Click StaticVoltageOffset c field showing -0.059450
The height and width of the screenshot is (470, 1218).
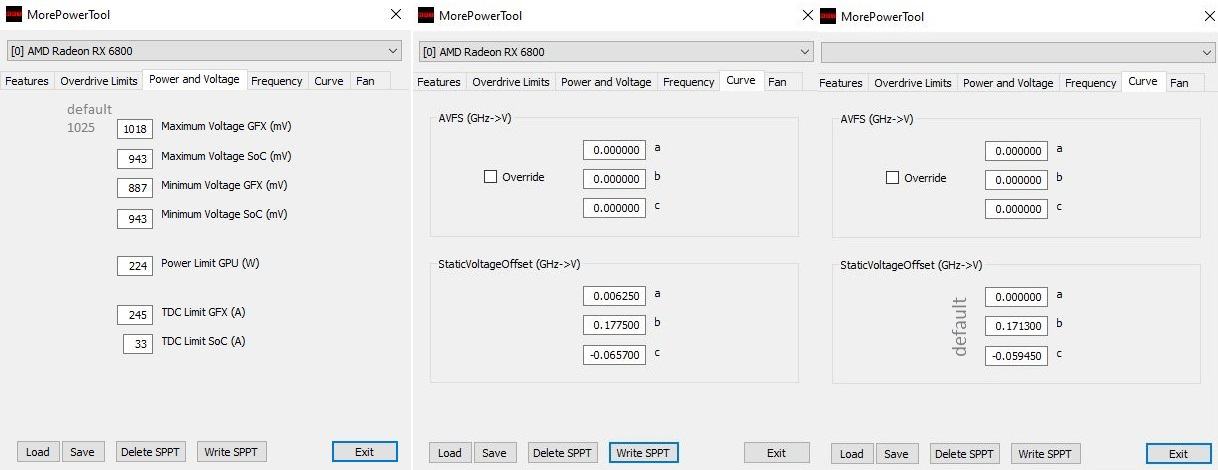(x=1016, y=356)
